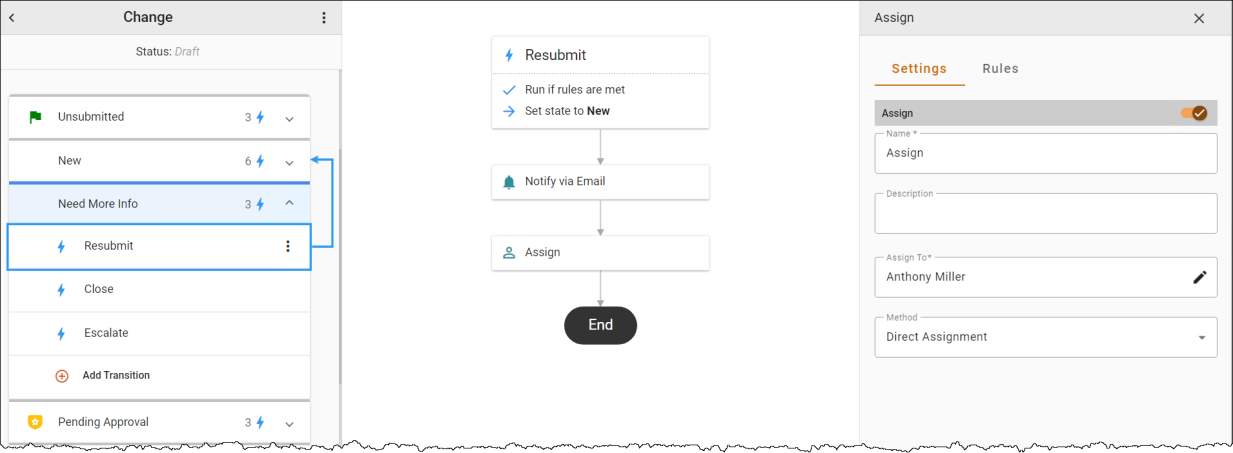Expand the New state chevron
Viewport: 1233px width, 453px height.
tap(289, 162)
